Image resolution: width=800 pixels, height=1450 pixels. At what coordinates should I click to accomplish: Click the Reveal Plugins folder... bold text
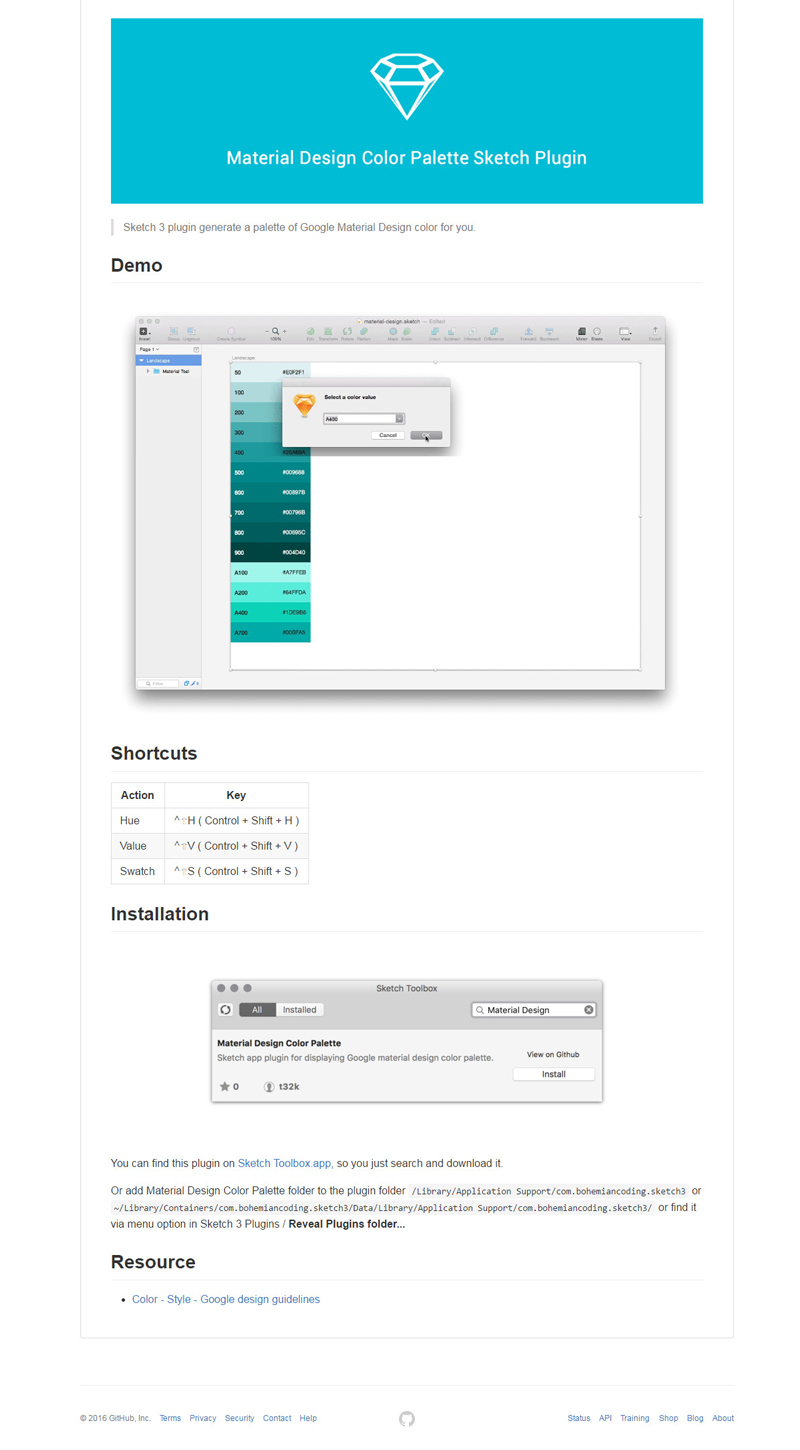click(347, 1224)
